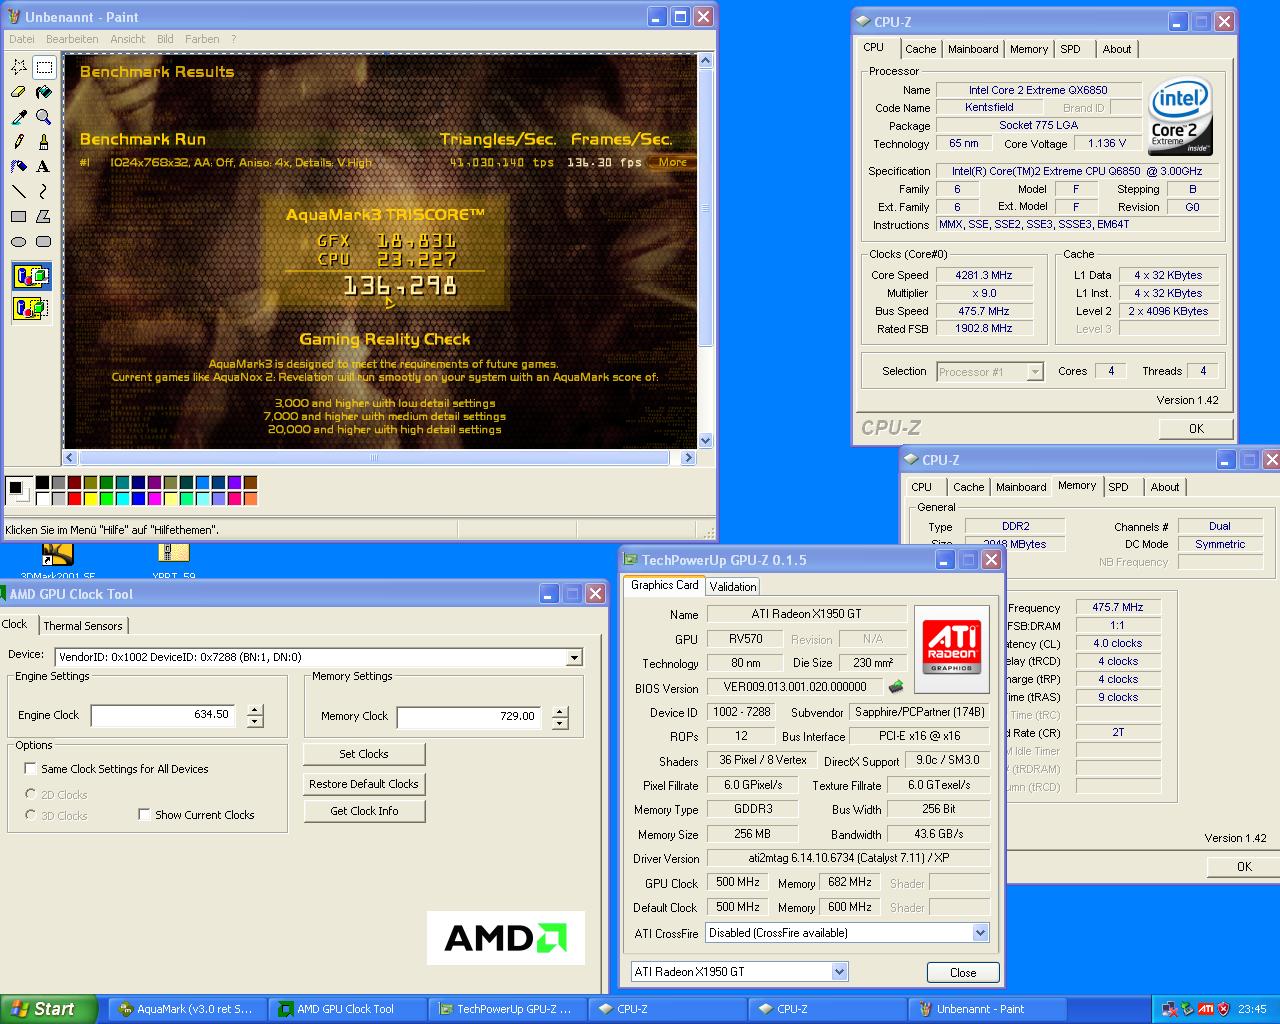Choose the Ellipse shape tool

[19, 241]
